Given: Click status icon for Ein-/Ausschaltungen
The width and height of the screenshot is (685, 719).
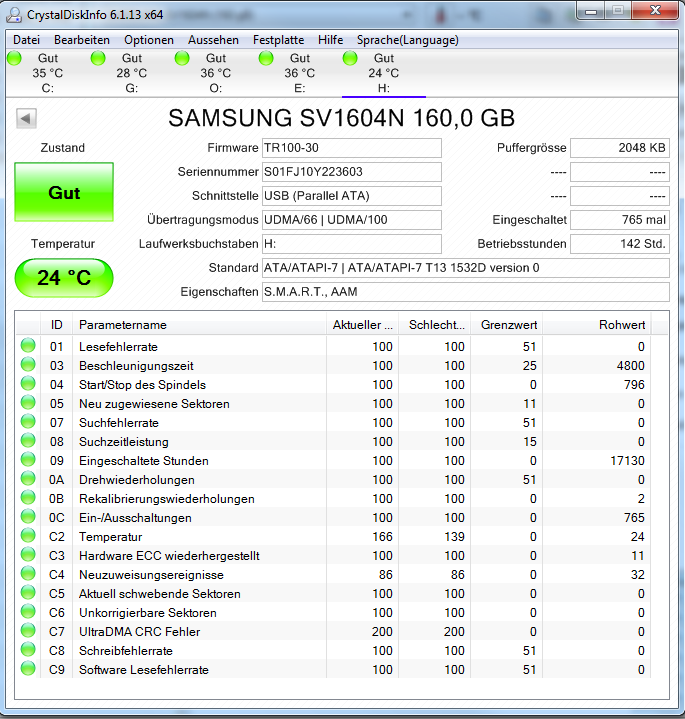Looking at the screenshot, I should 28,516.
